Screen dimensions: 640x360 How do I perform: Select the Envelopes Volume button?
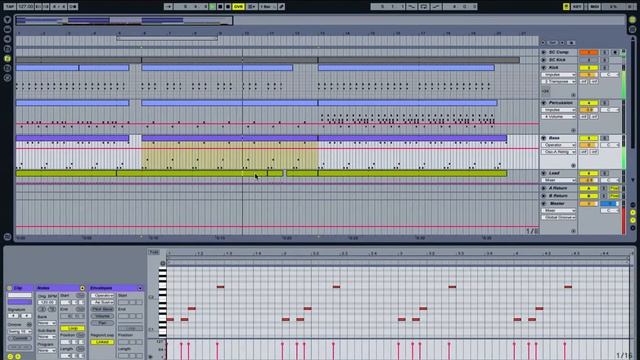102,316
